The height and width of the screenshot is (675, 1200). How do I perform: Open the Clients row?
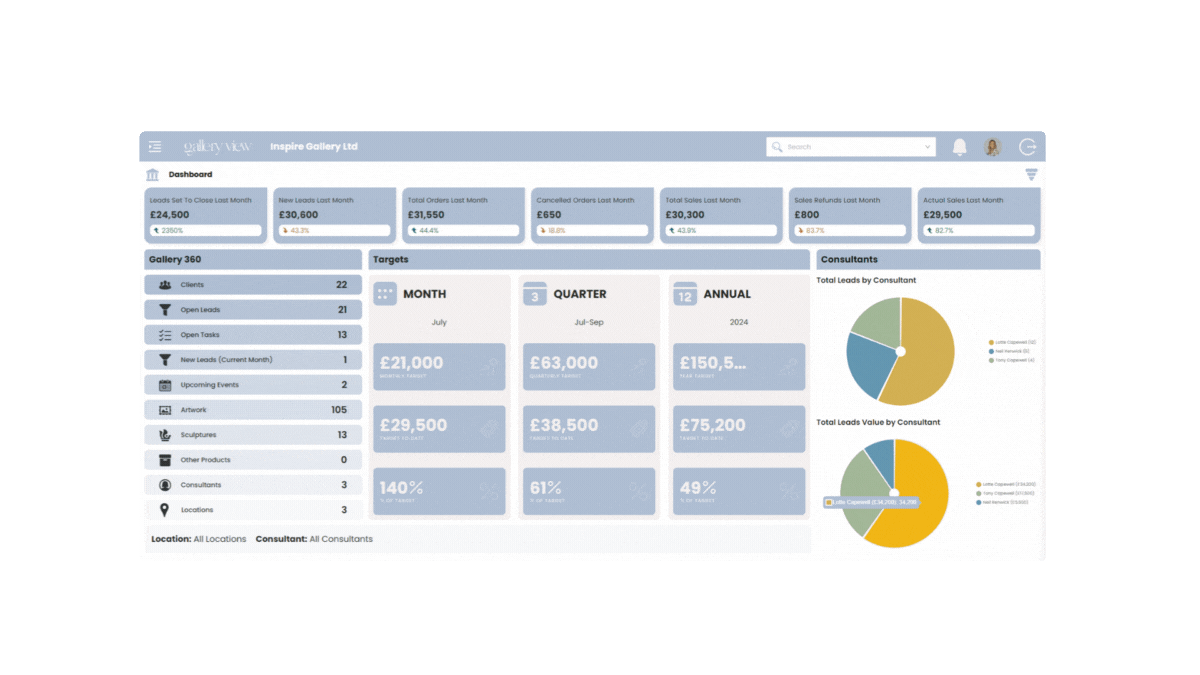253,285
